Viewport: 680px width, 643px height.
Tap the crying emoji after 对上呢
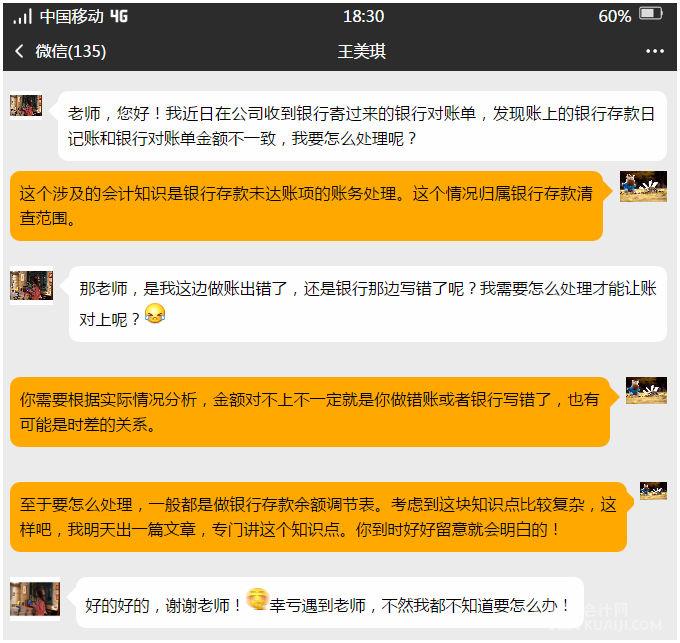pyautogui.click(x=155, y=313)
